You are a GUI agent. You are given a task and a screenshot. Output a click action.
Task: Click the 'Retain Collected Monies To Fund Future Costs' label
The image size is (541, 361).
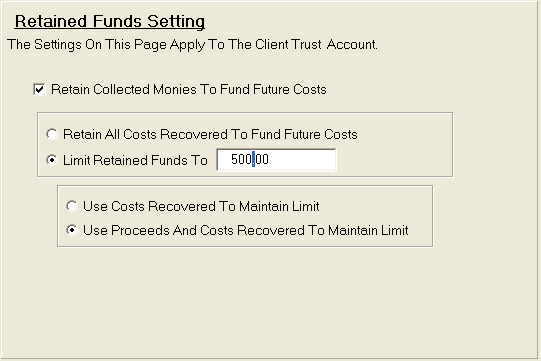coord(189,89)
